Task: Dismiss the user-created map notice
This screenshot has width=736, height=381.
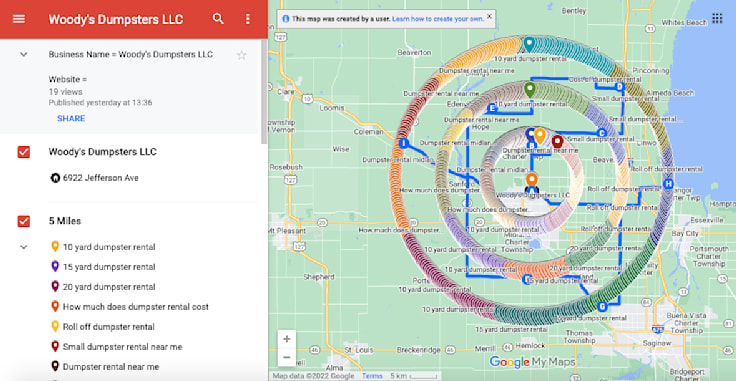Action: [x=489, y=16]
